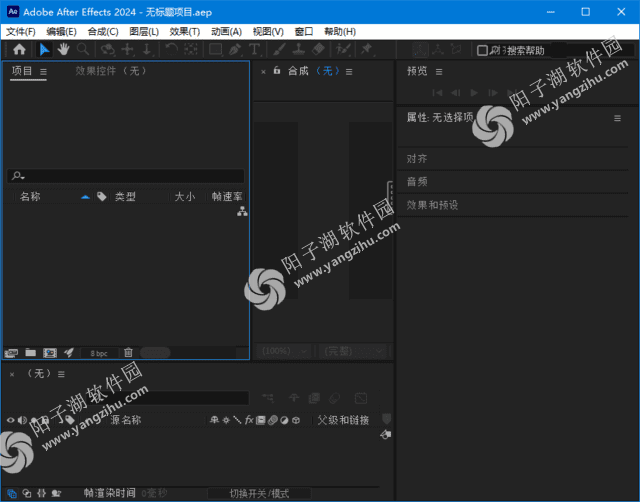Create a new composition icon
Screen dimensions: 640x502
click(50, 353)
